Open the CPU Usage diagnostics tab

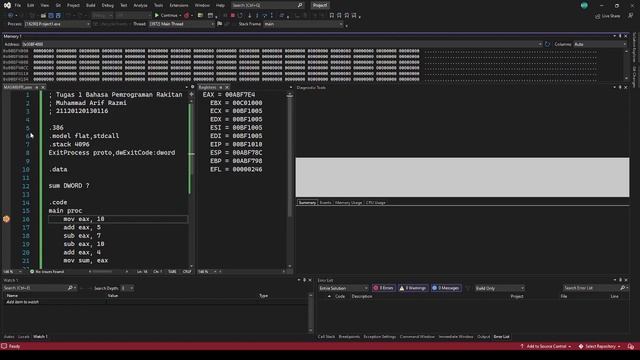(376, 202)
